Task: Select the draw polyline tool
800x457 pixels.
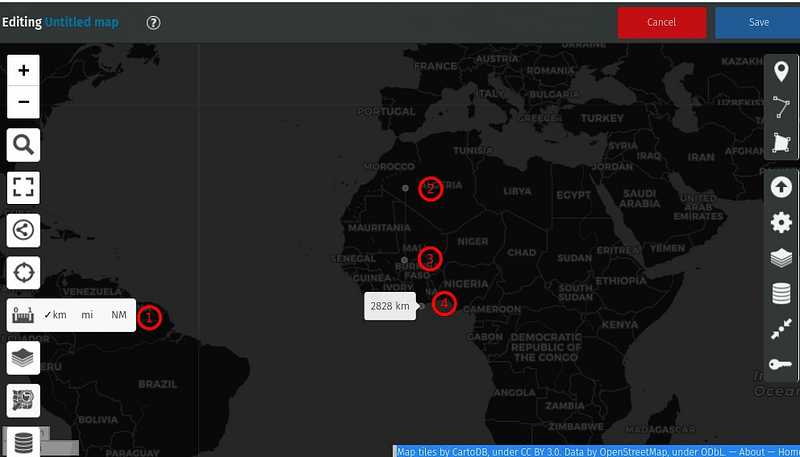Action: tap(781, 107)
